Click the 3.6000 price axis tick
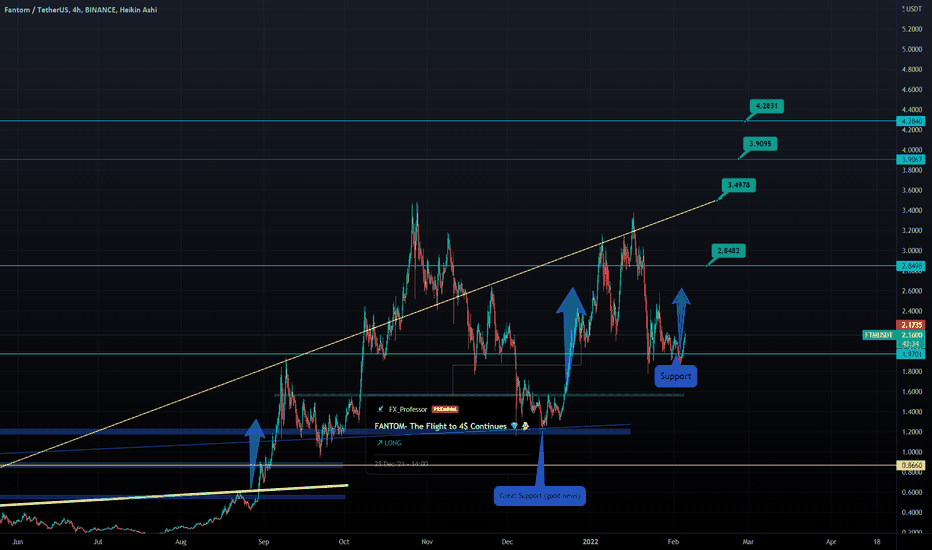 pyautogui.click(x=912, y=191)
